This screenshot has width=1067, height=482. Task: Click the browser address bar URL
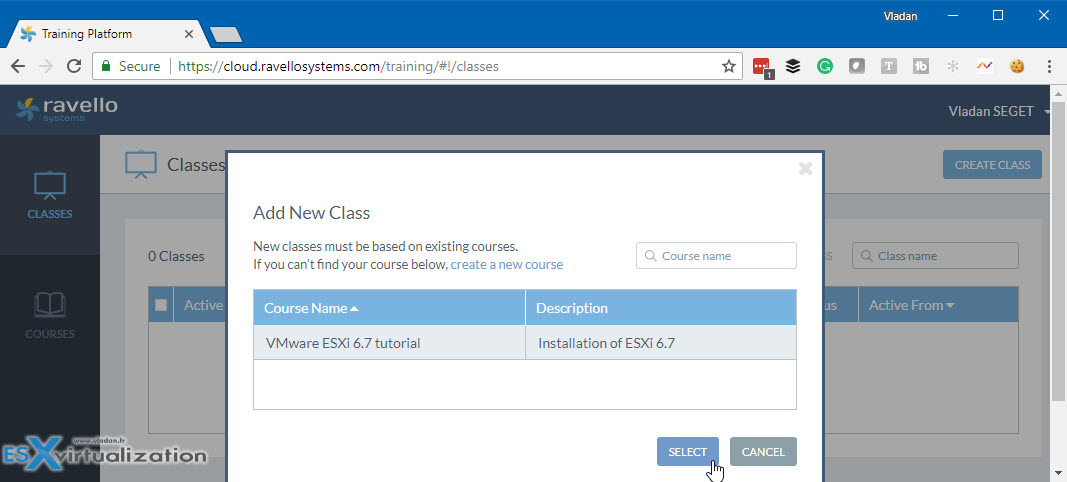click(x=338, y=66)
